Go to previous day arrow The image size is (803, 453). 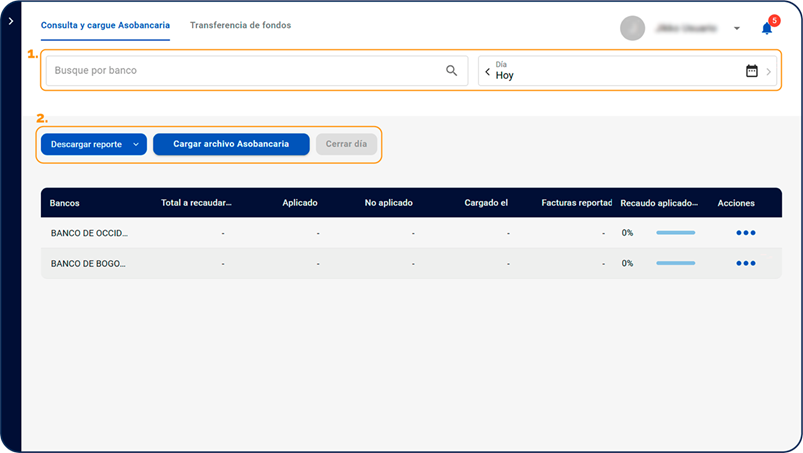pyautogui.click(x=487, y=72)
